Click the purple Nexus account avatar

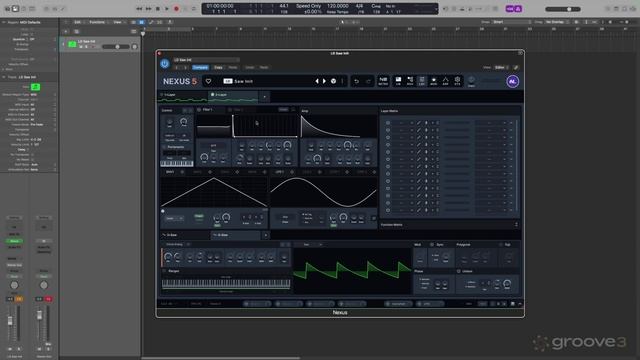click(x=513, y=81)
